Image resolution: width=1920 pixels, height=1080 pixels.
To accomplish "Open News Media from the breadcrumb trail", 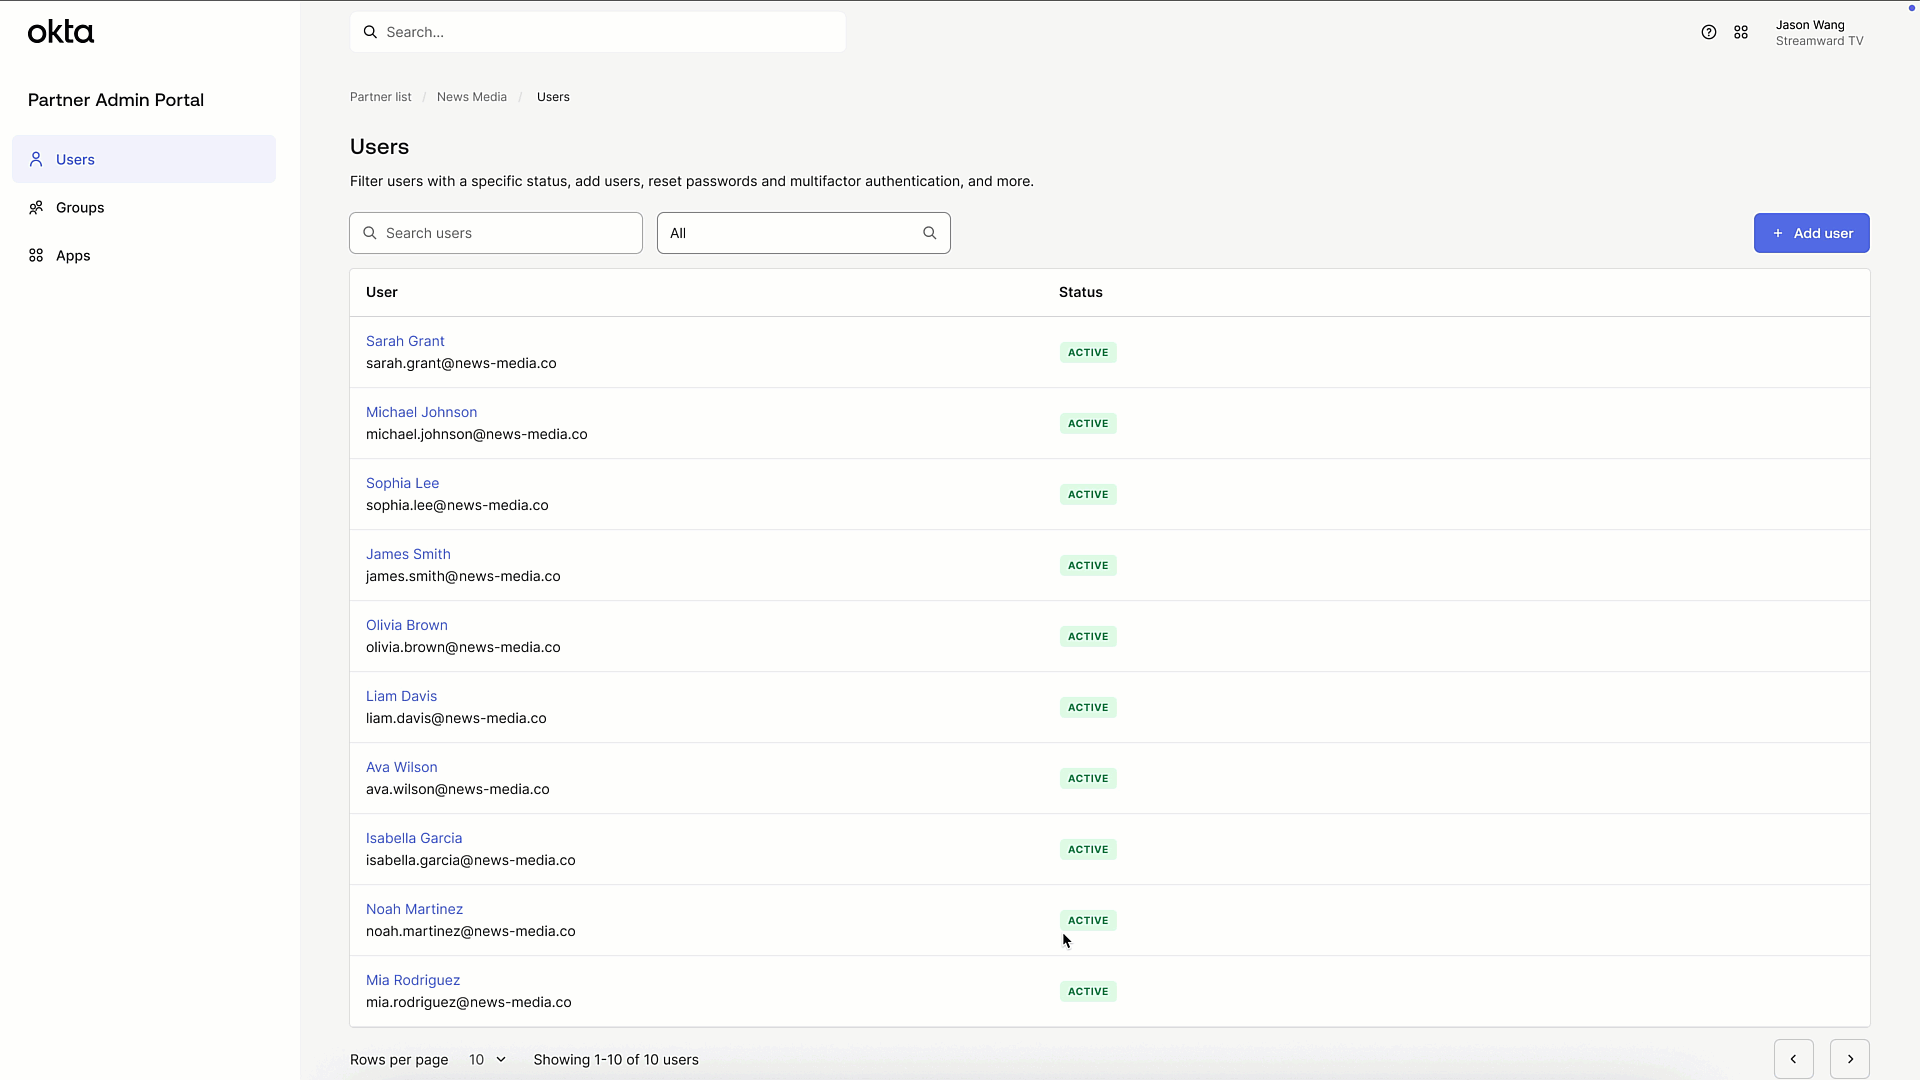I will pyautogui.click(x=471, y=96).
